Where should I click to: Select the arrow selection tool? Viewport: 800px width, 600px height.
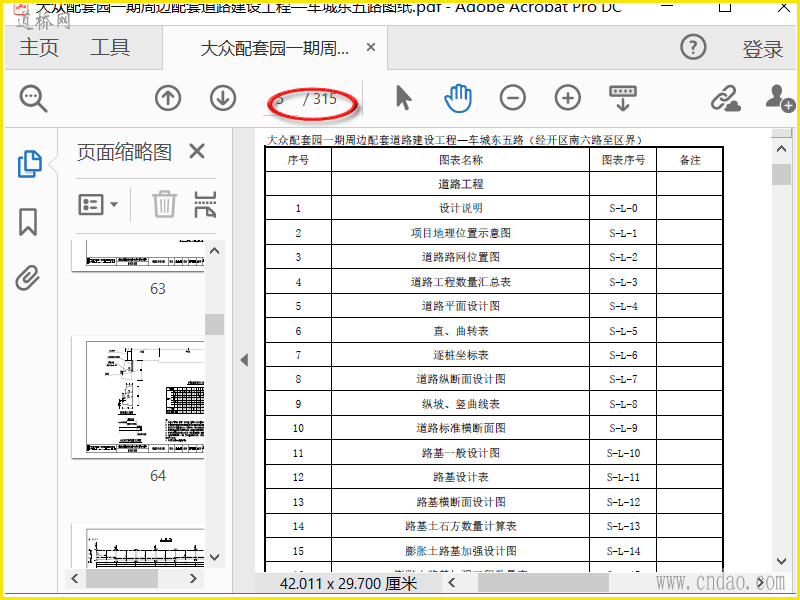403,98
